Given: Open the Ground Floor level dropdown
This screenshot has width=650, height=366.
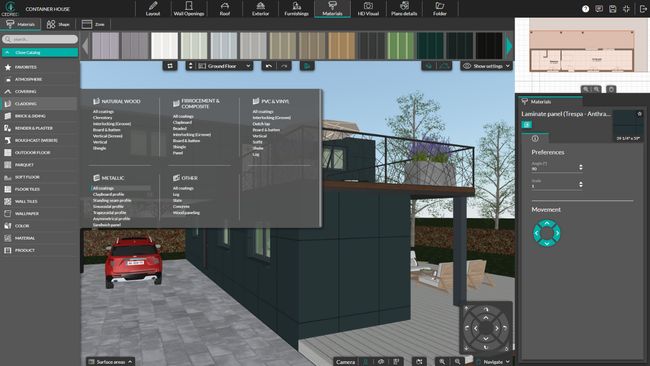Looking at the screenshot, I should [224, 66].
